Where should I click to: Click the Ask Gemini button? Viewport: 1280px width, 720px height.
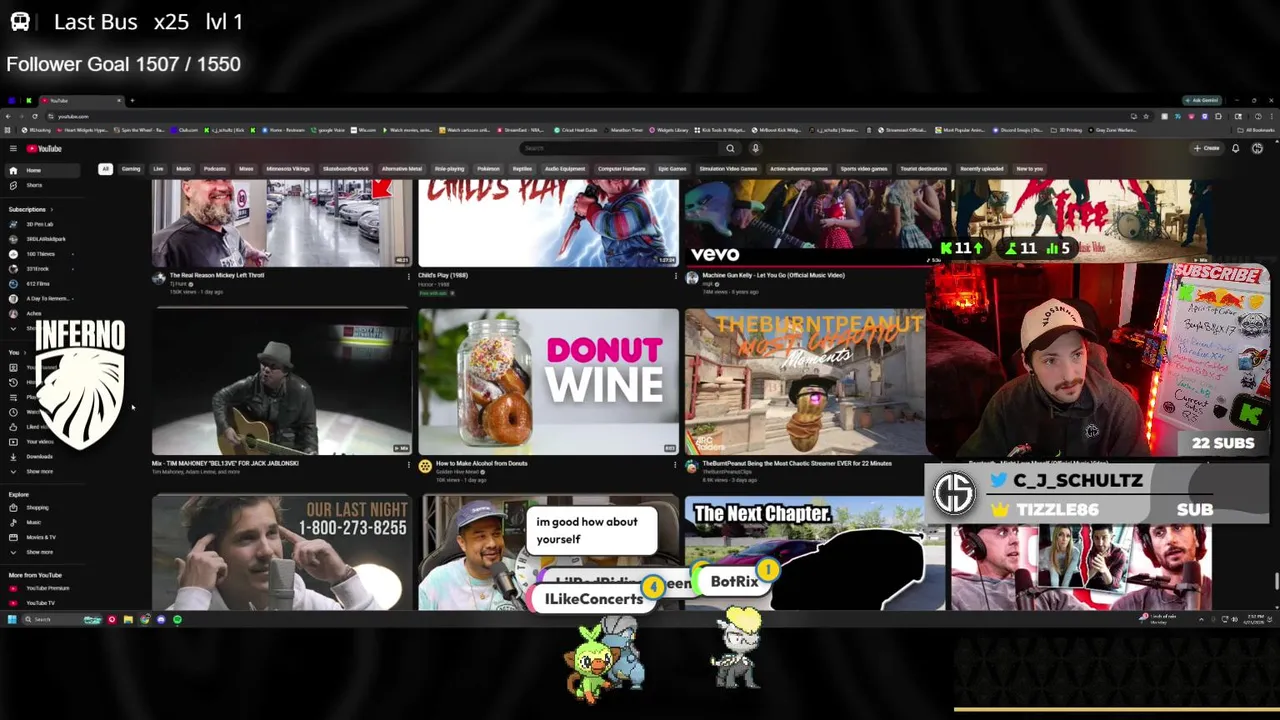pyautogui.click(x=1201, y=100)
